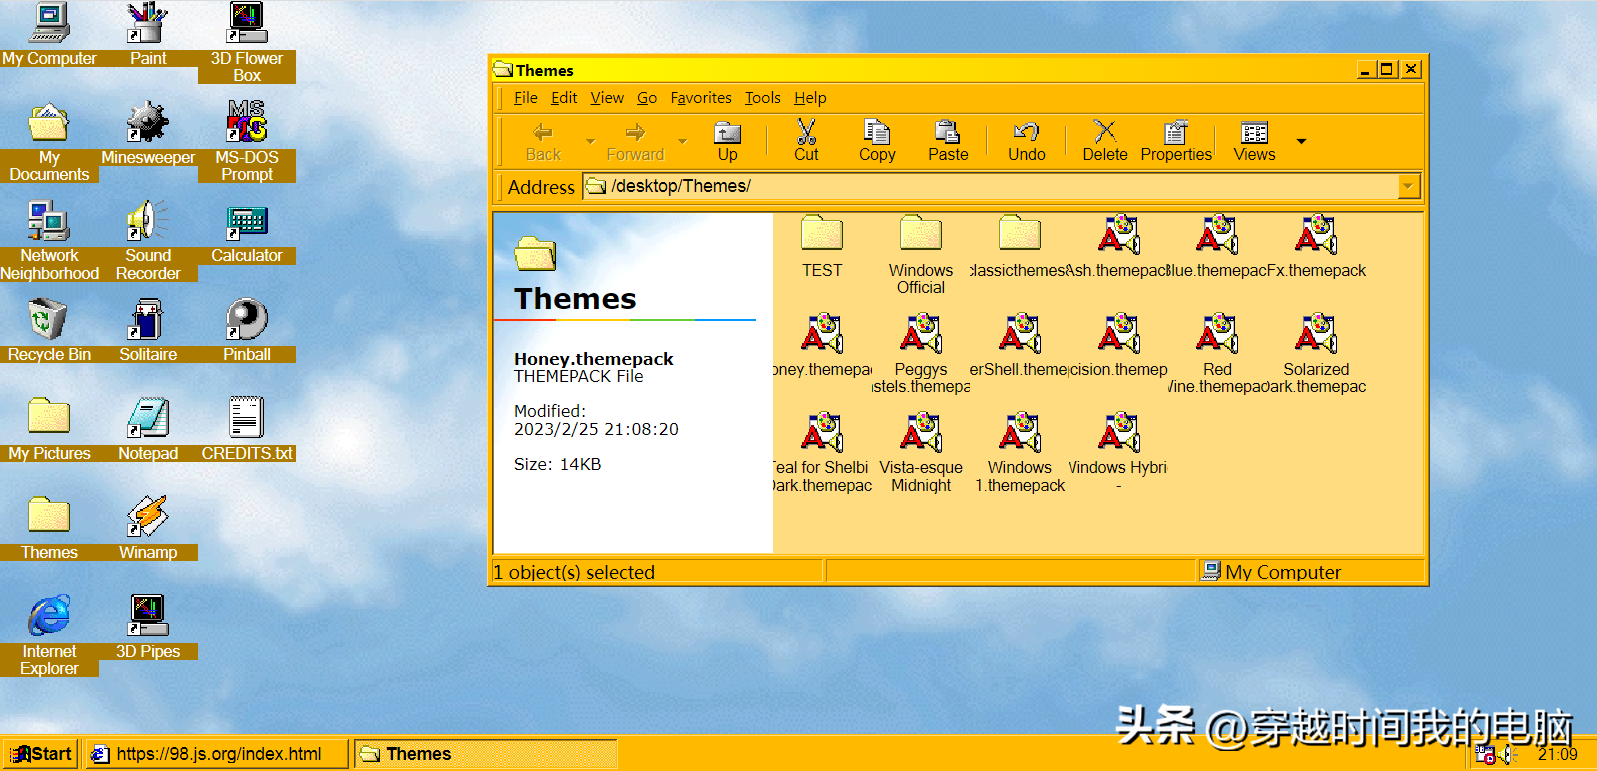Select Teal for Shelbi Dark themepack
The width and height of the screenshot is (1597, 771).
click(x=822, y=452)
